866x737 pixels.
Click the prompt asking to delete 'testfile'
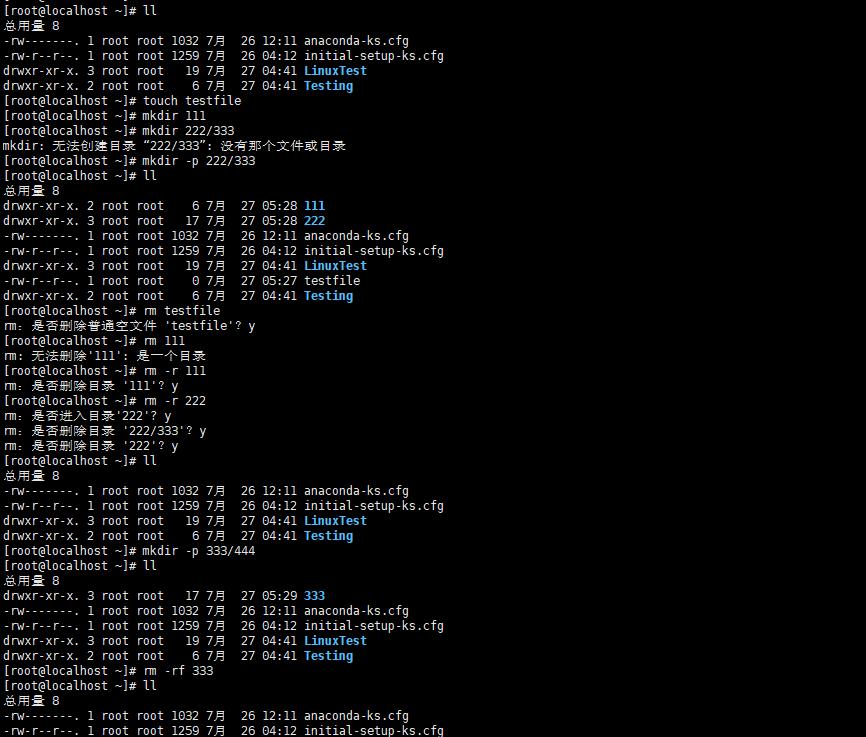tap(130, 326)
